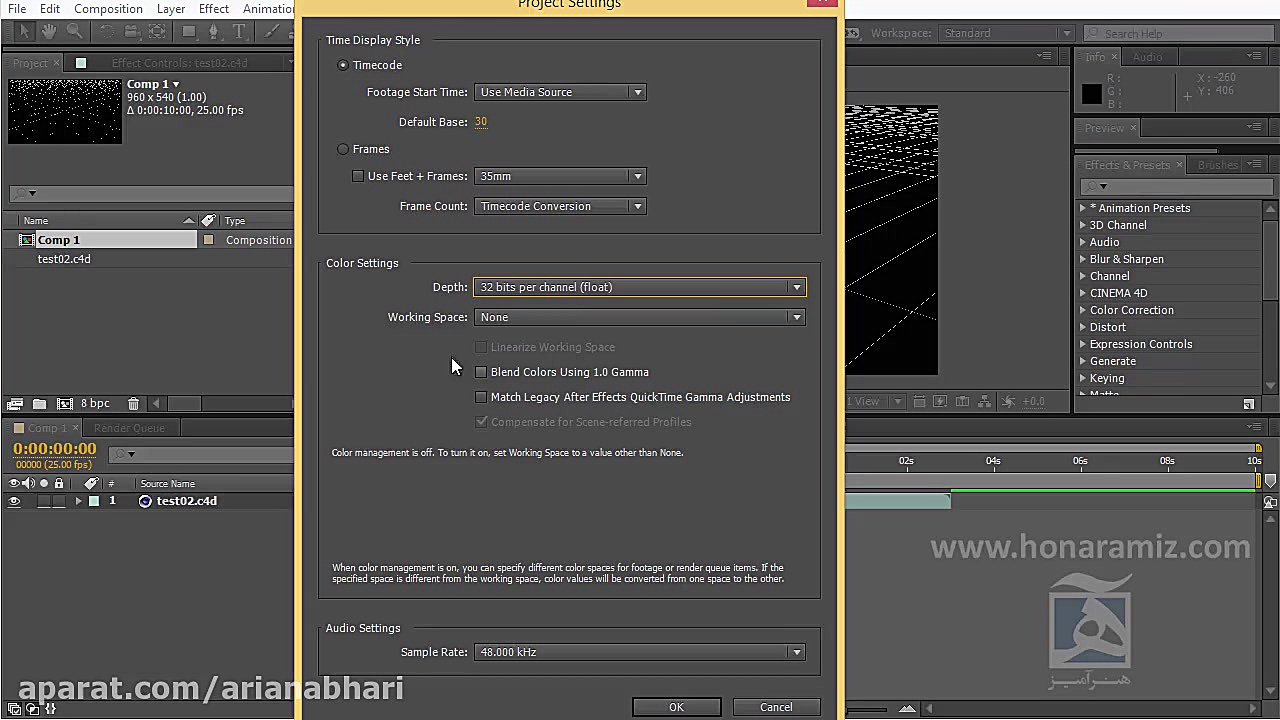Select the Frames radio button
Screen dimensions: 1280x720
[x=343, y=149]
